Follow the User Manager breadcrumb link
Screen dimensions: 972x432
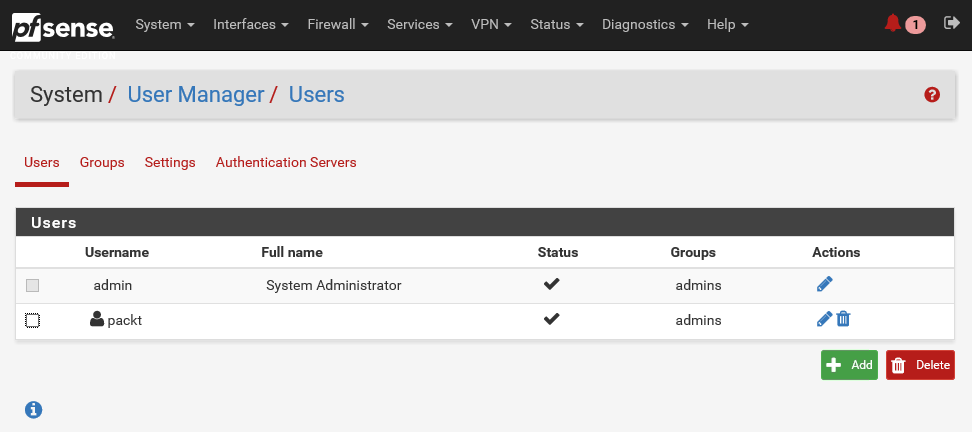coord(196,95)
